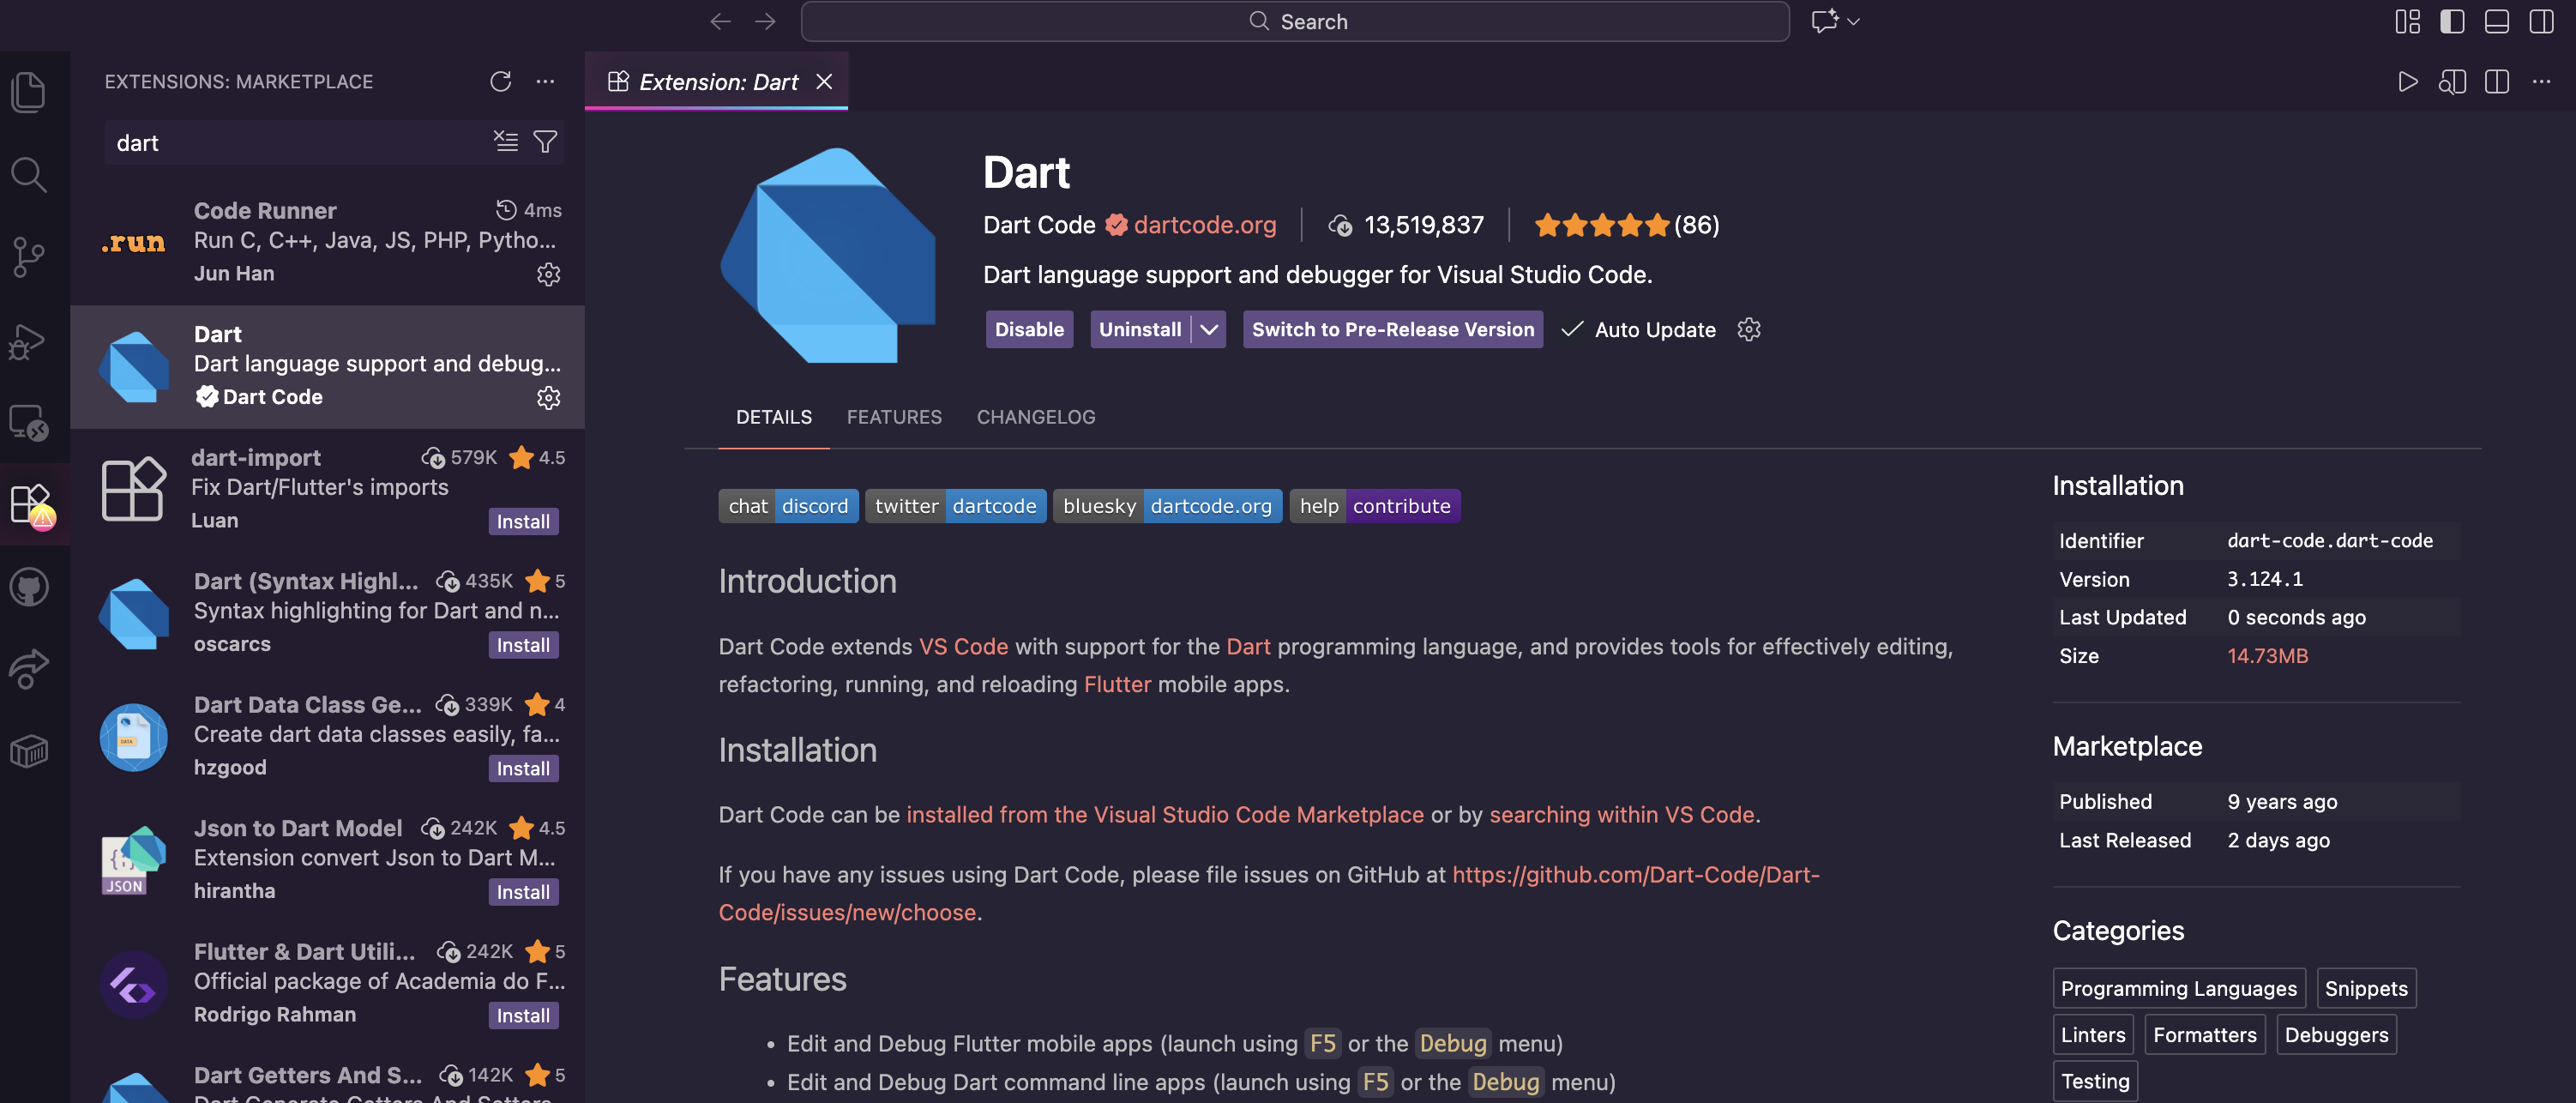
Task: Open the dartcode.org publisher link
Action: [1204, 225]
